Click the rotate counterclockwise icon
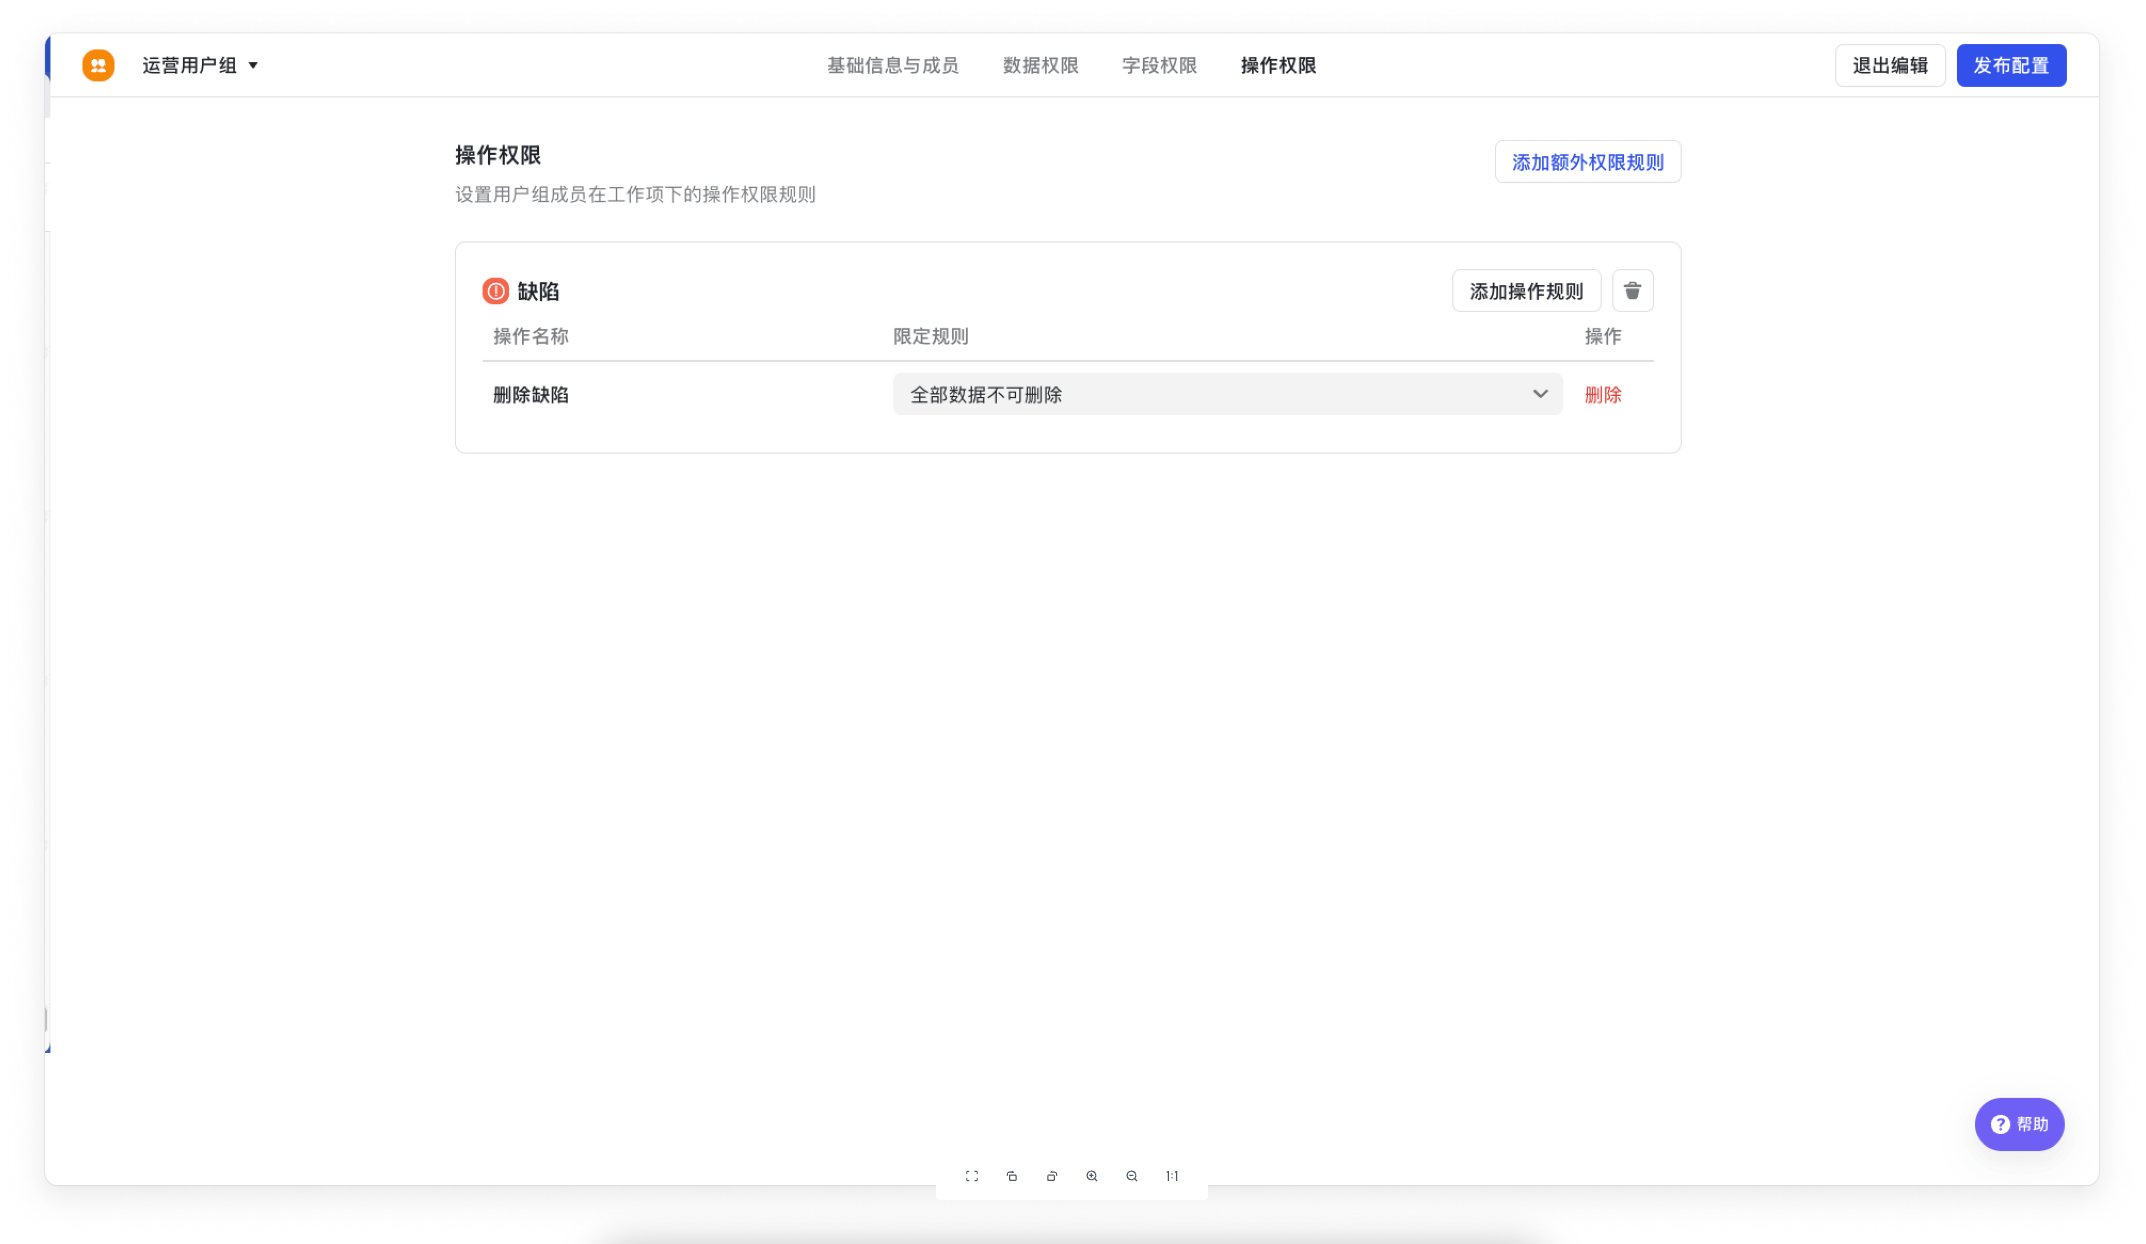The image size is (2146, 1244). tap(1011, 1176)
